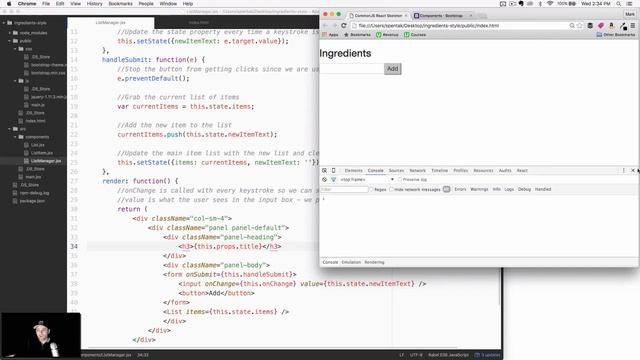Click the pink tag extension icon

(x=601, y=25)
